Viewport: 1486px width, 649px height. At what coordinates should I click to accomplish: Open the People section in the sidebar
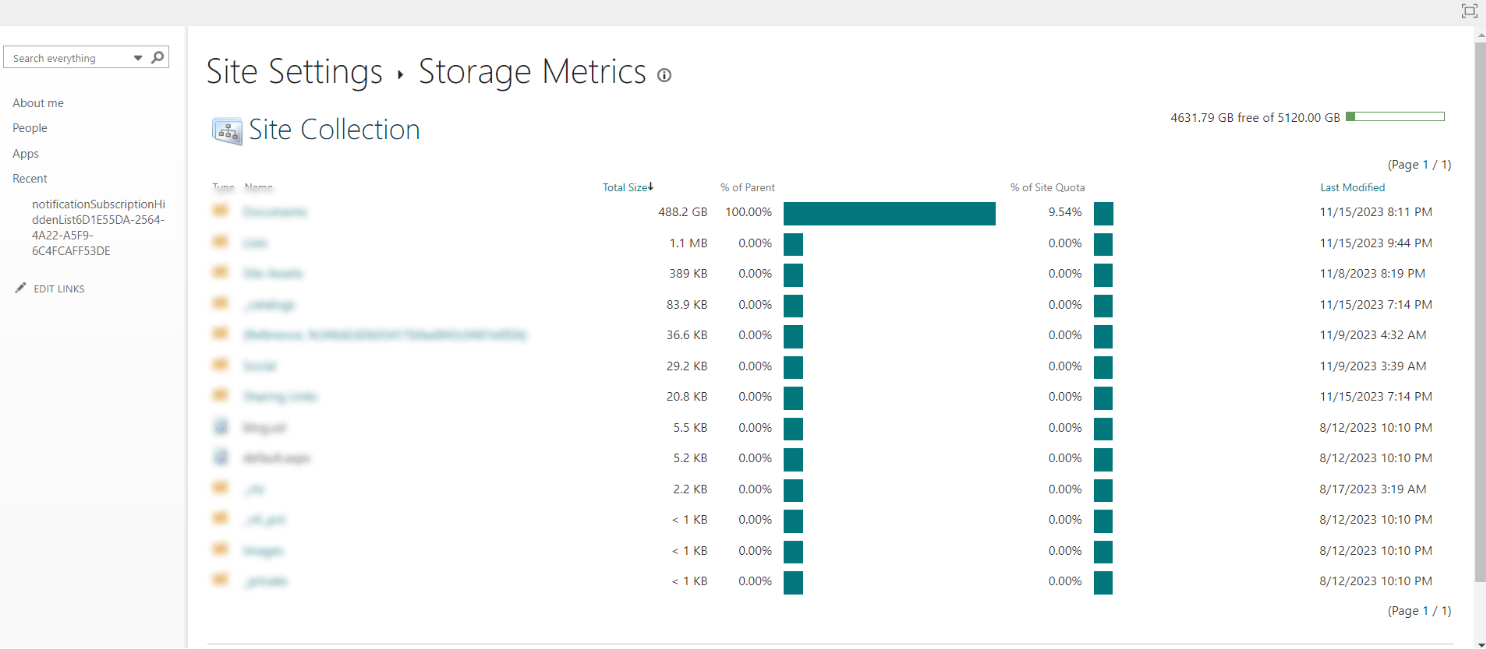coord(30,127)
